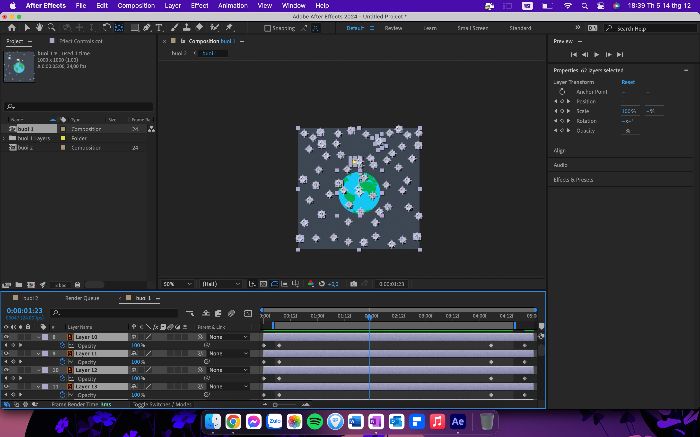
Task: Toggle Position keyframe stopwatch in Properties panel
Action: [562, 101]
